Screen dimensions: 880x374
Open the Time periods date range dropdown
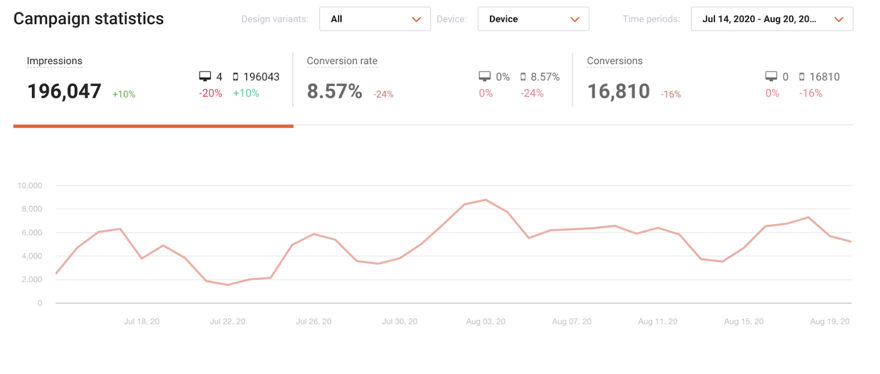coord(772,19)
